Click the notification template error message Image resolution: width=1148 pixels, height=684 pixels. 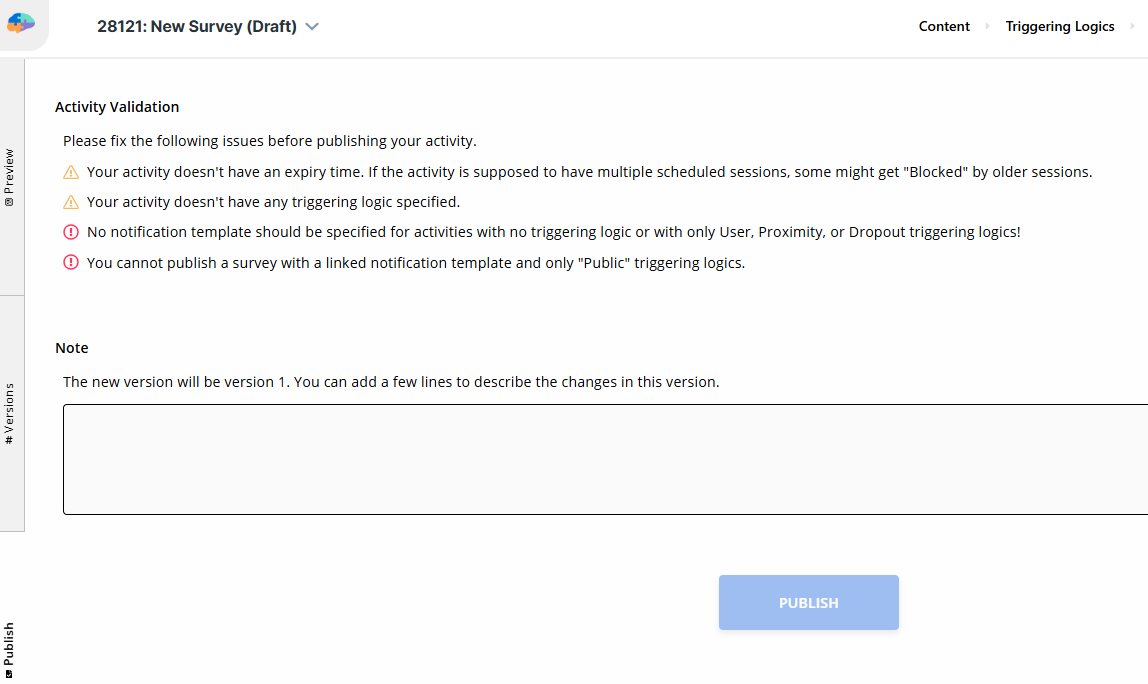pos(553,232)
